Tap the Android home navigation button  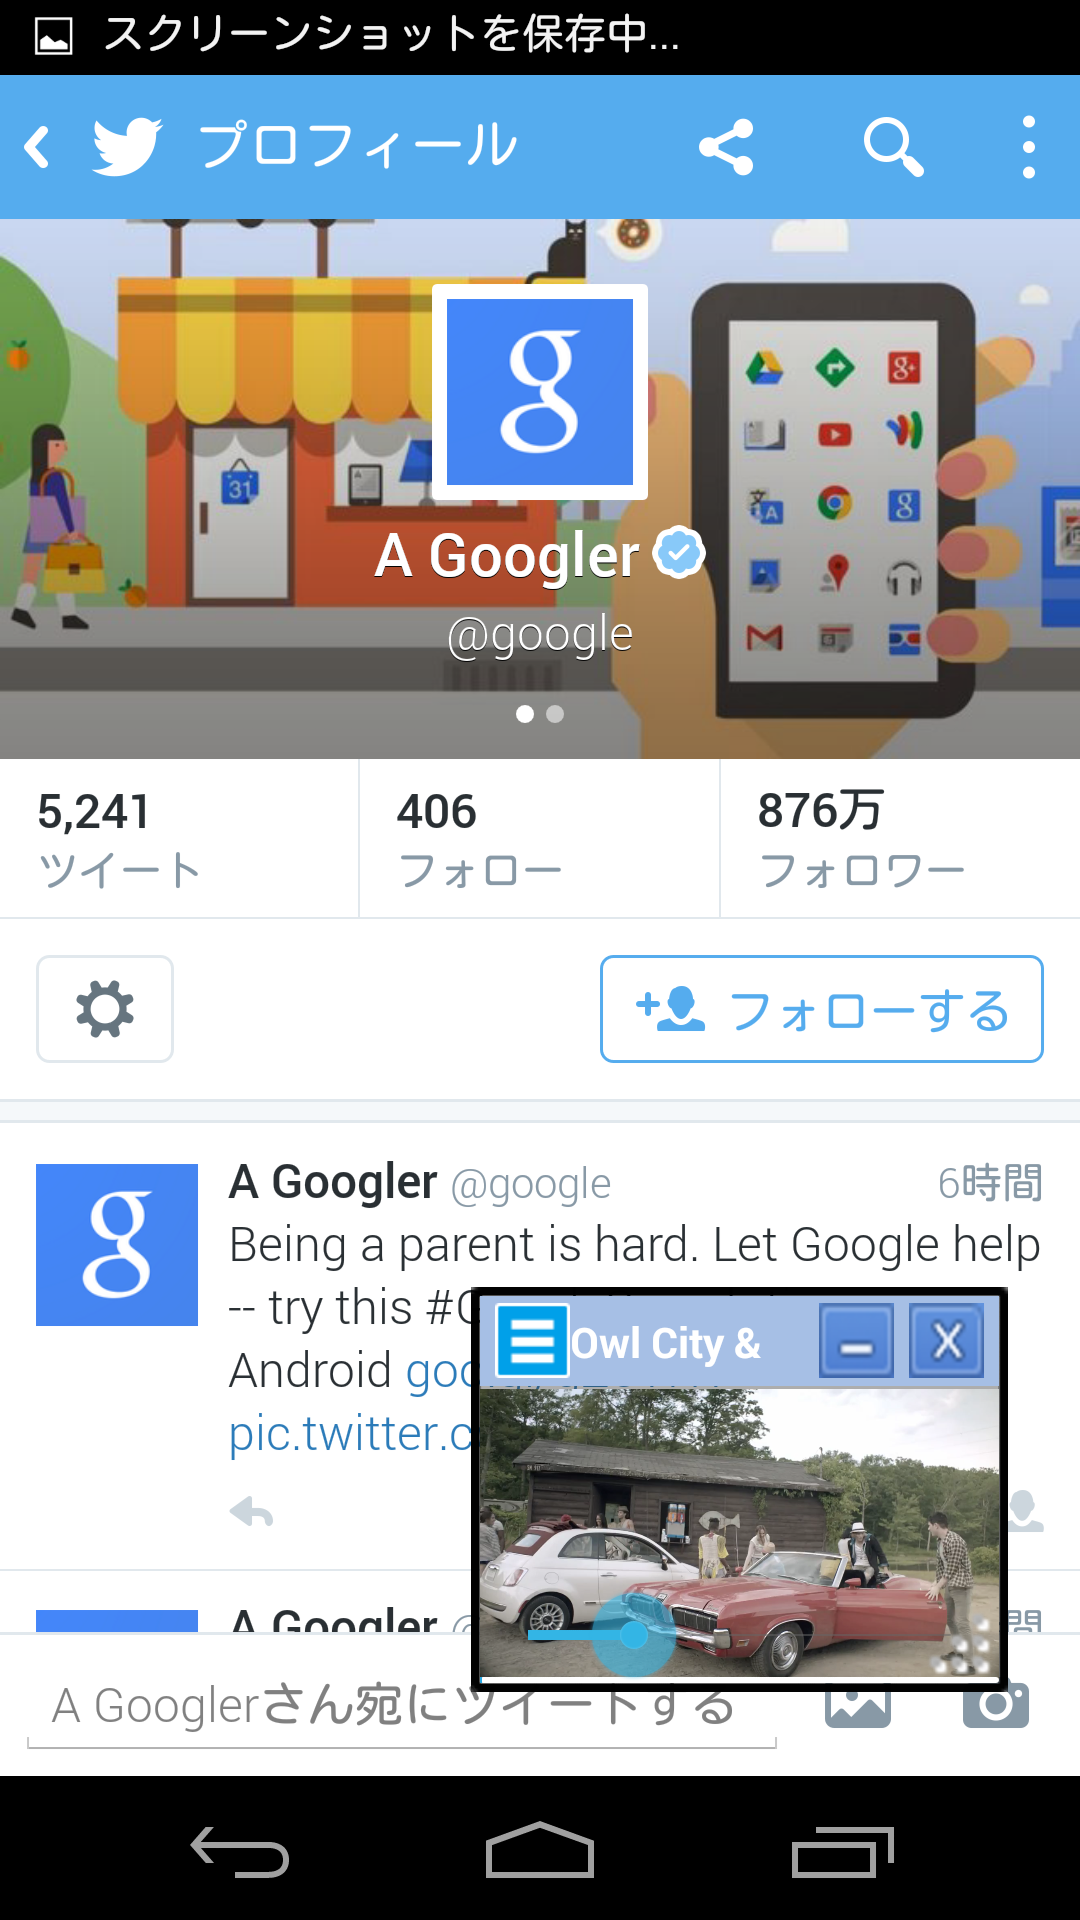[540, 1850]
